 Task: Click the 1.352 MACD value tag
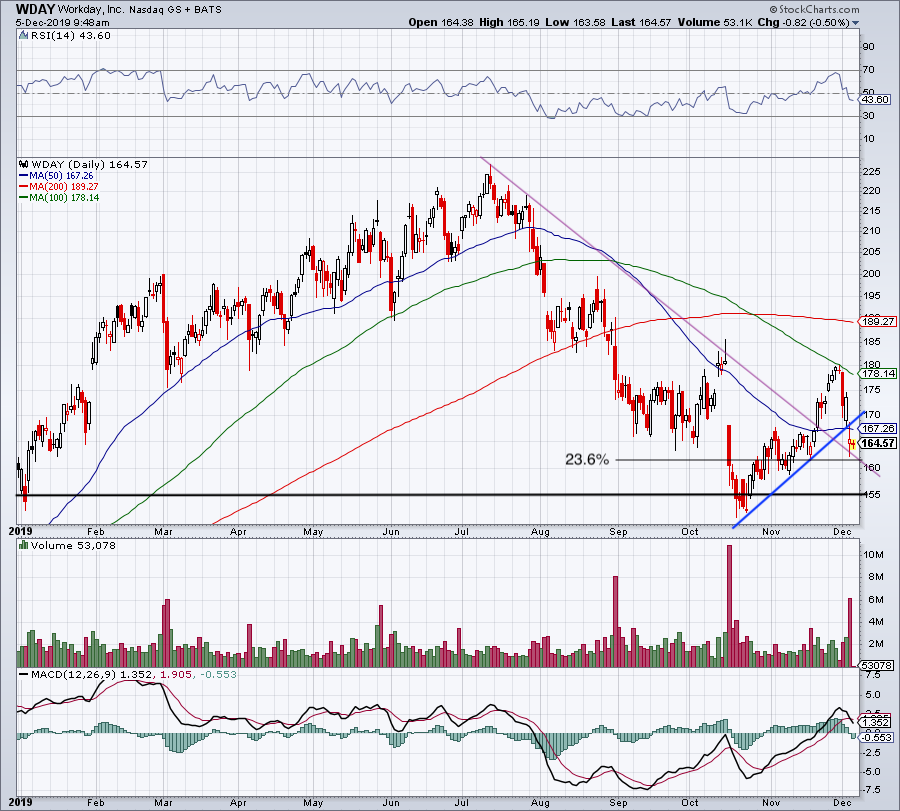coord(876,723)
